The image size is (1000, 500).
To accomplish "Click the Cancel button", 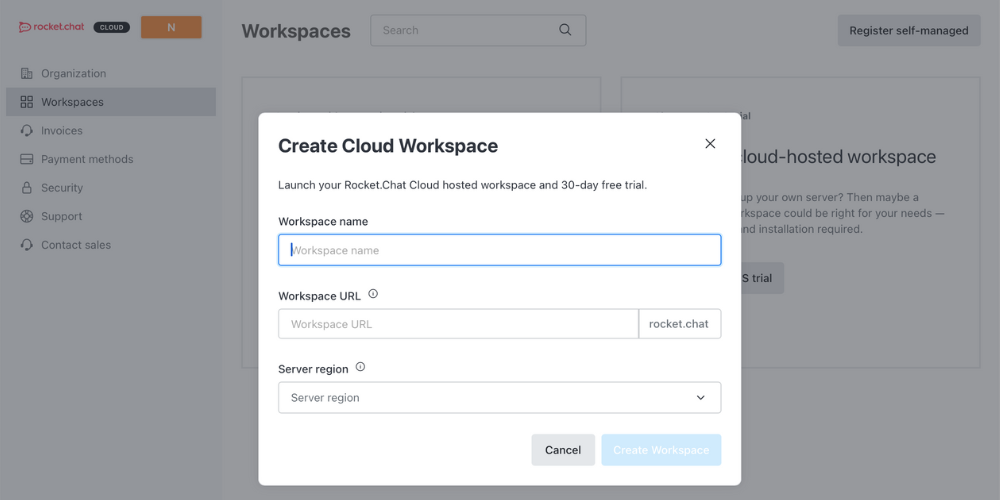I will tap(563, 450).
